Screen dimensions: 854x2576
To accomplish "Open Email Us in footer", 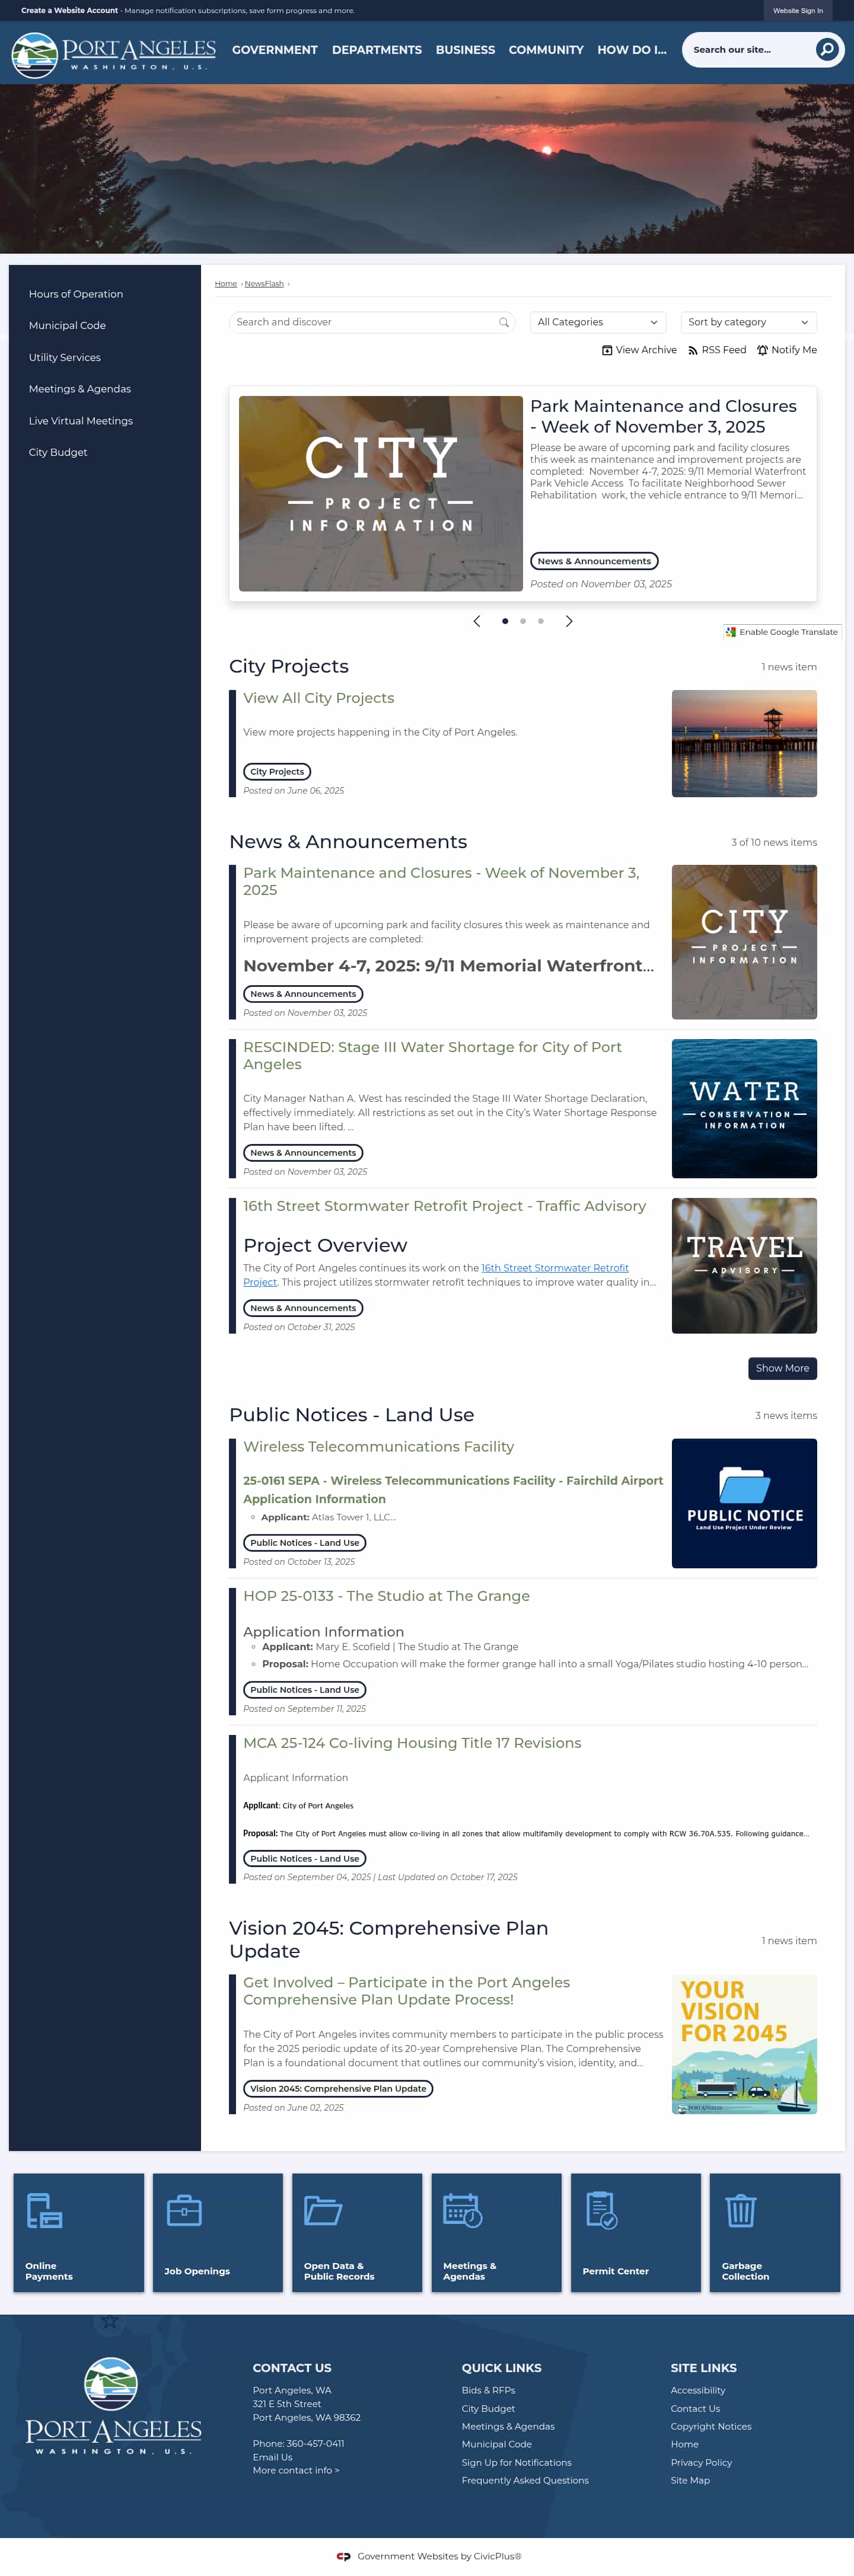I will [x=272, y=2457].
